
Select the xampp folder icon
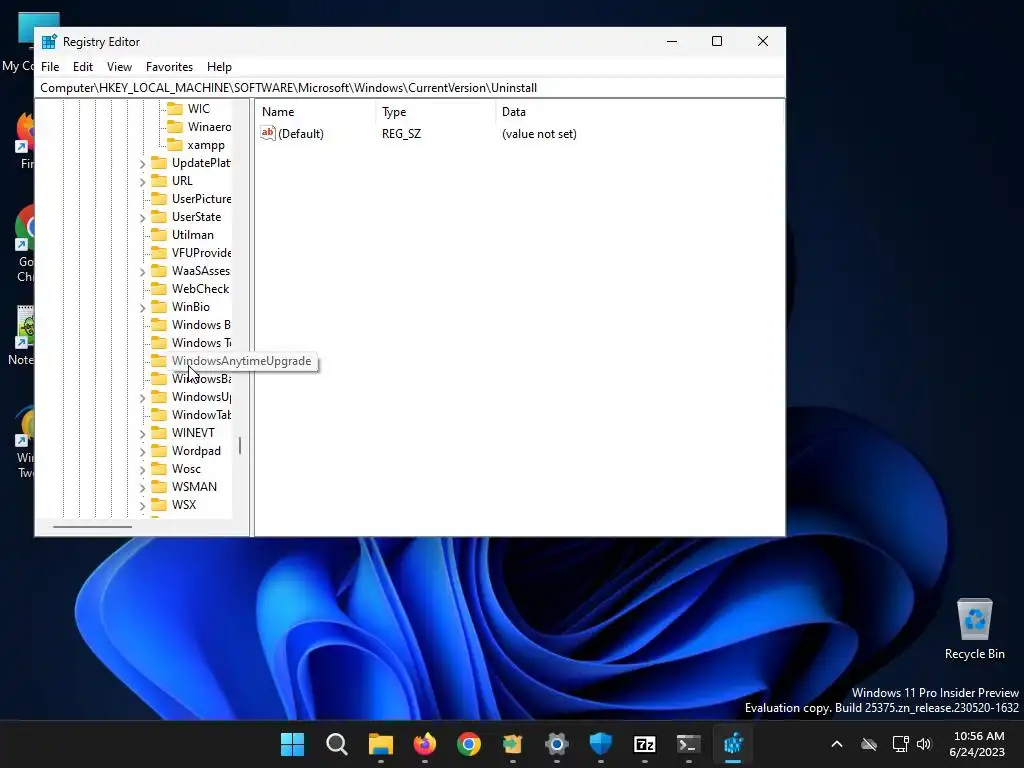coord(175,145)
